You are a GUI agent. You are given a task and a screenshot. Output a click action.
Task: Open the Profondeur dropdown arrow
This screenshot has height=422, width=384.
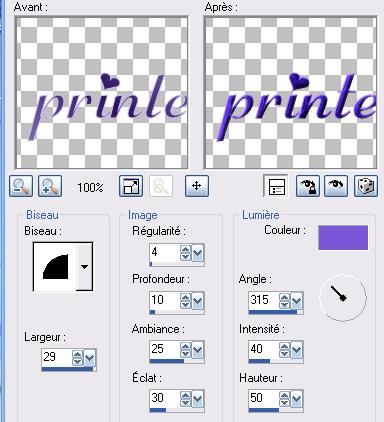click(197, 301)
